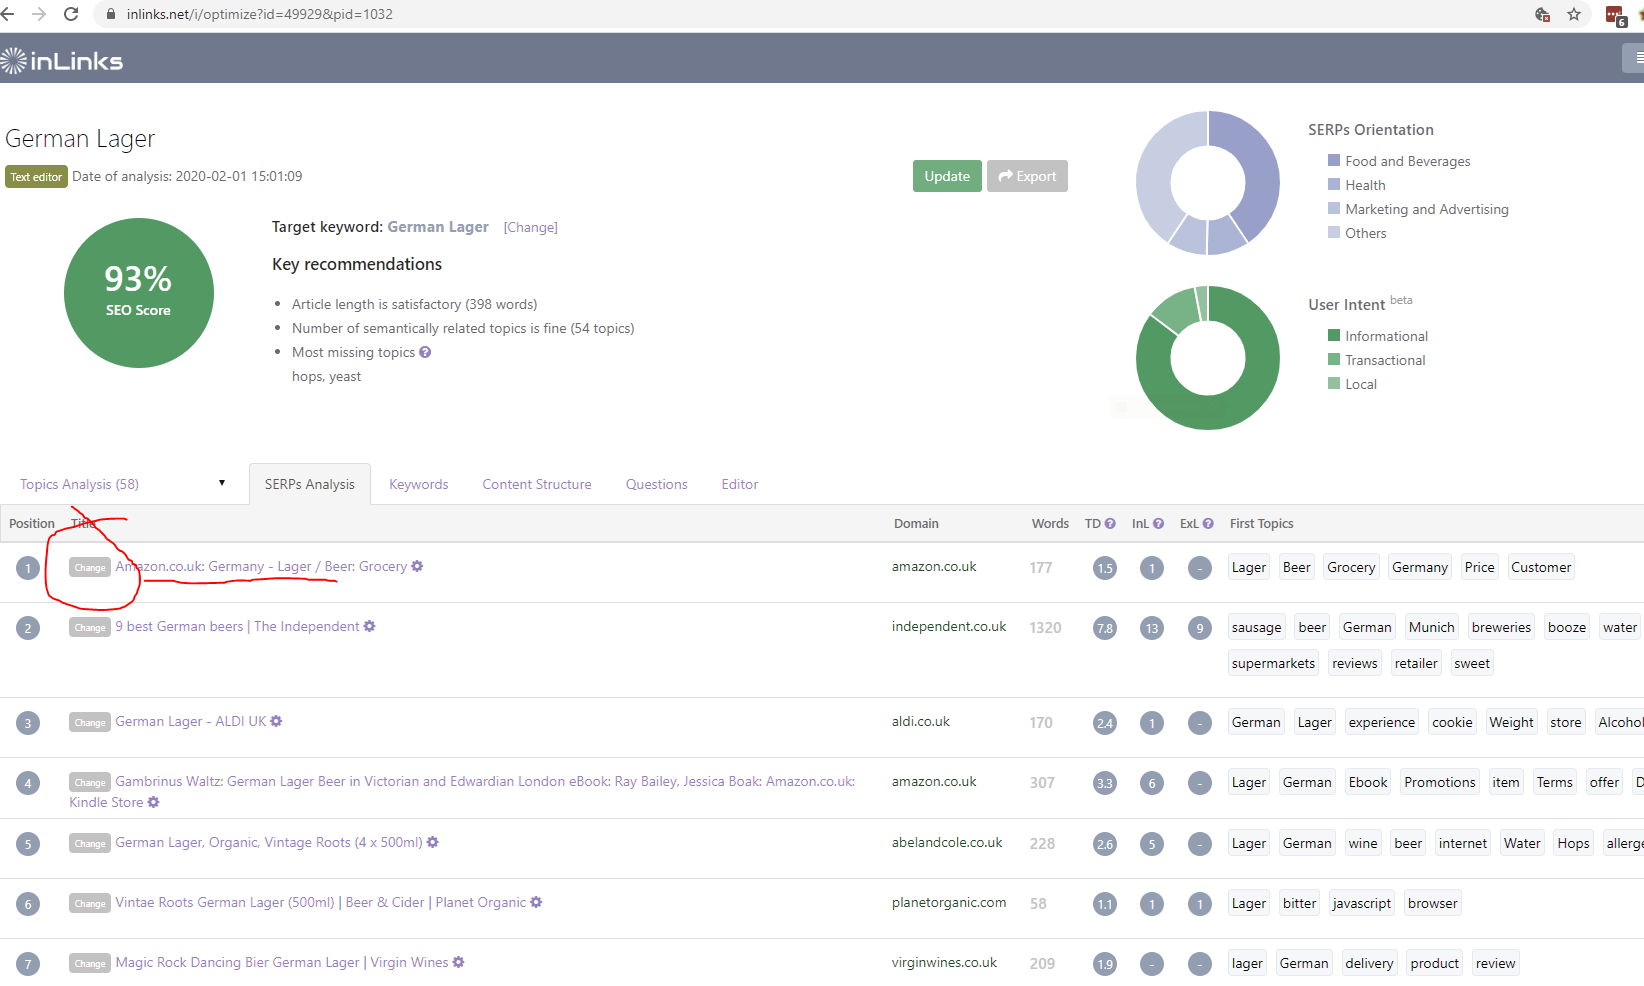Click the Export button
The image size is (1644, 986).
(x=1027, y=176)
